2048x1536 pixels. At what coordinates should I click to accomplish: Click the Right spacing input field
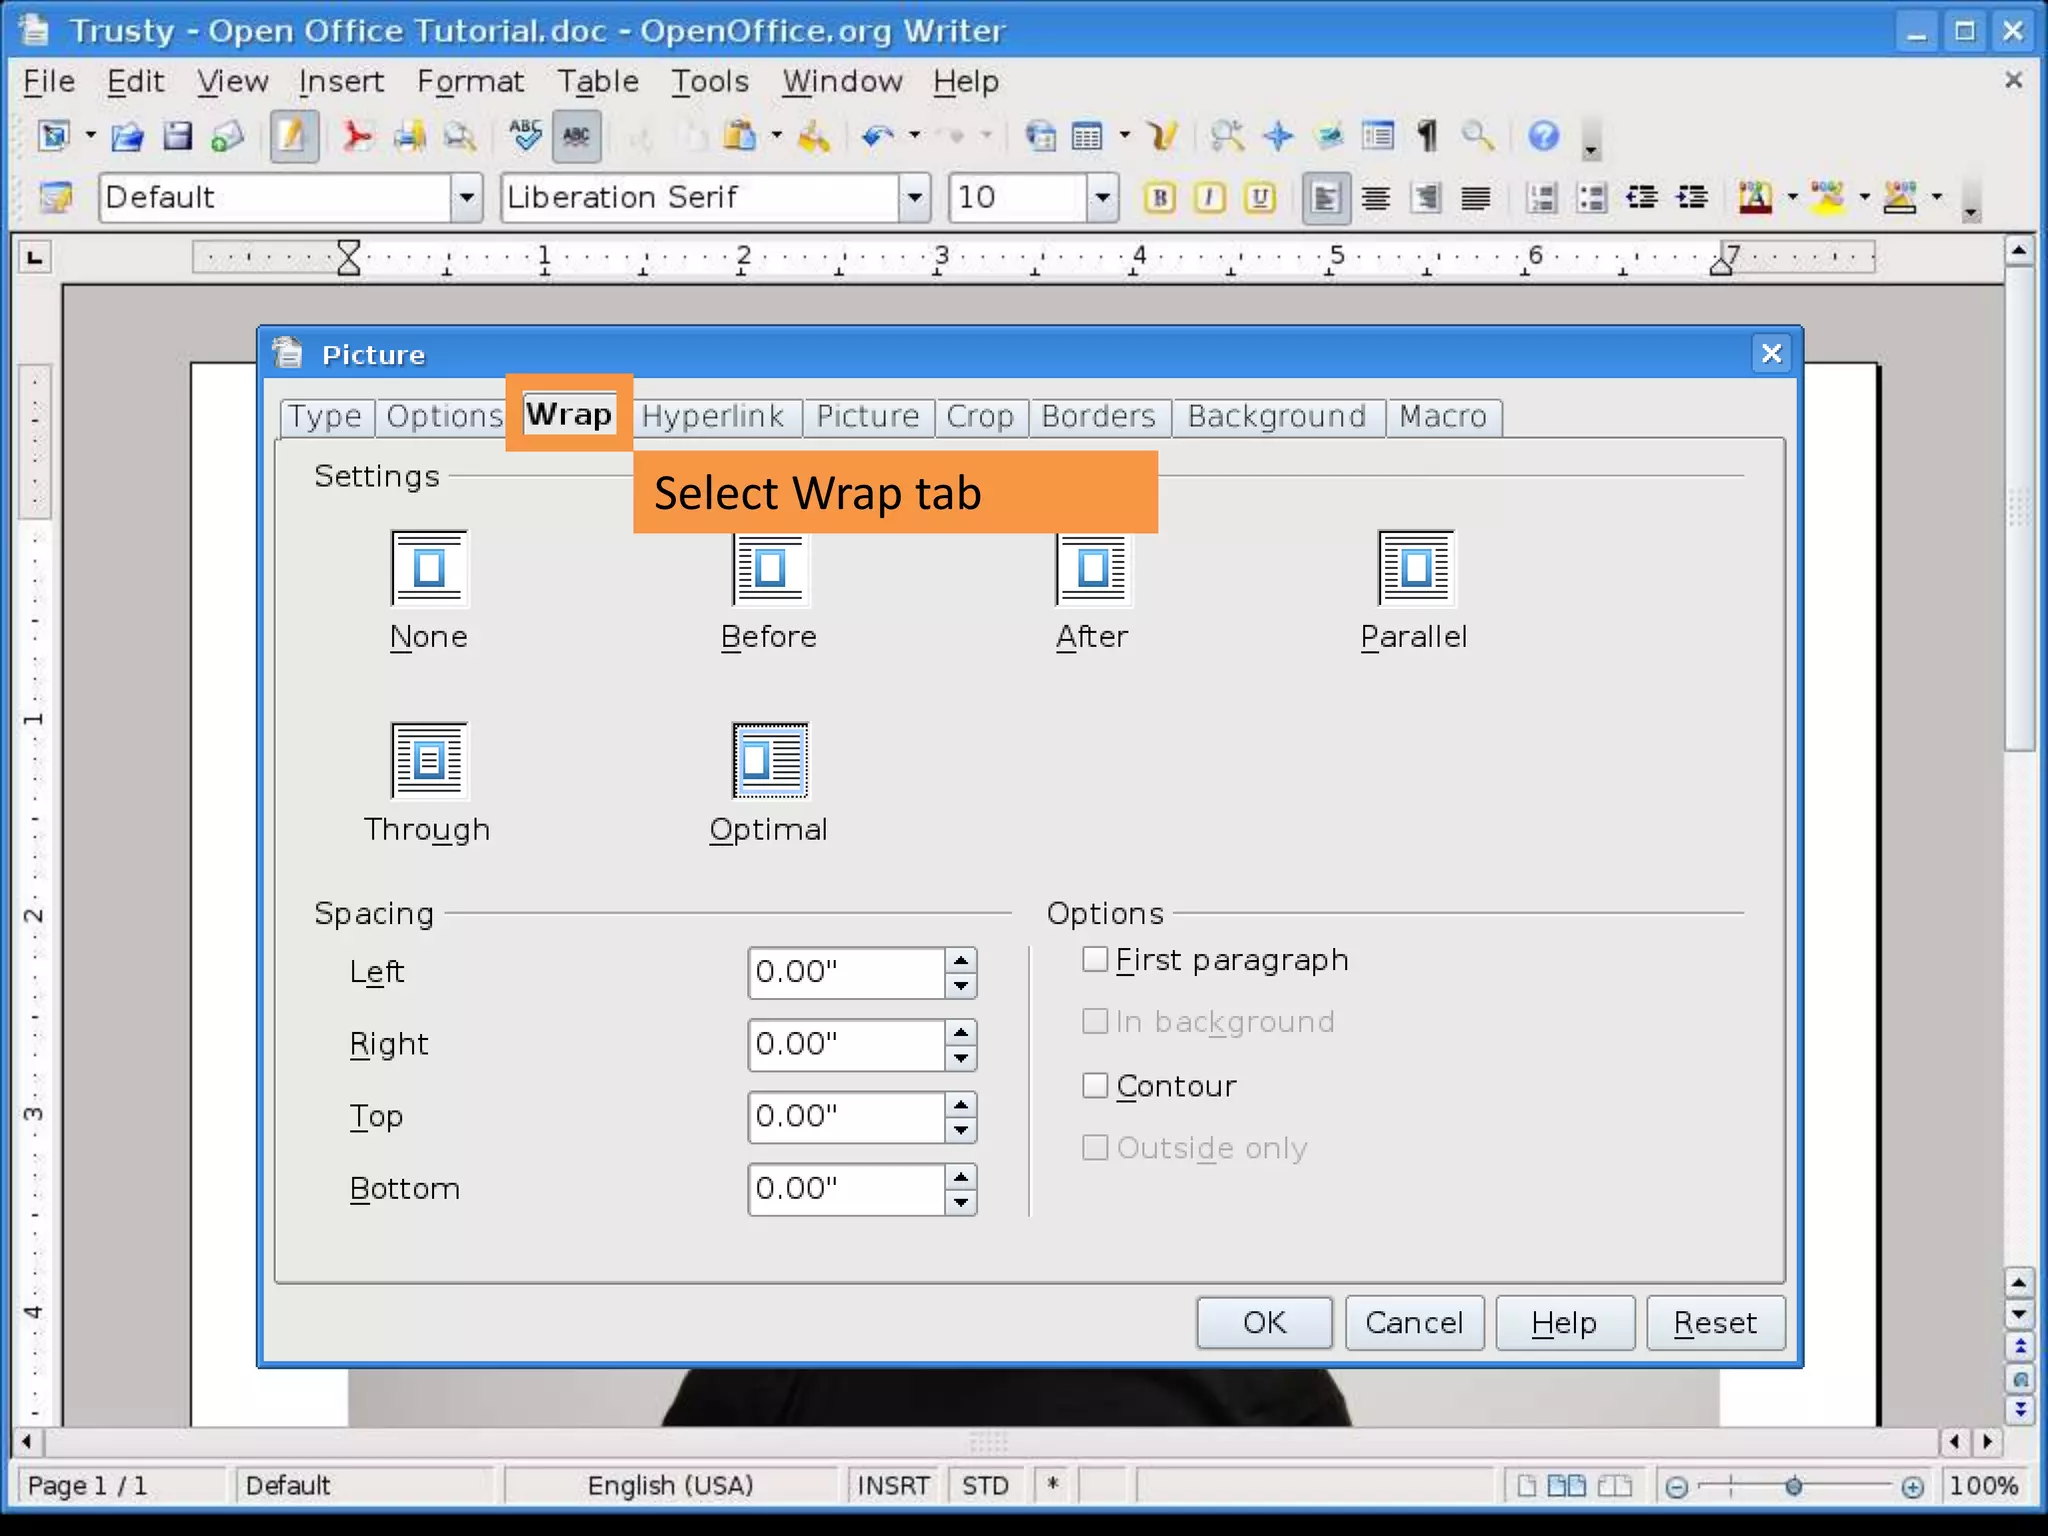tap(846, 1044)
